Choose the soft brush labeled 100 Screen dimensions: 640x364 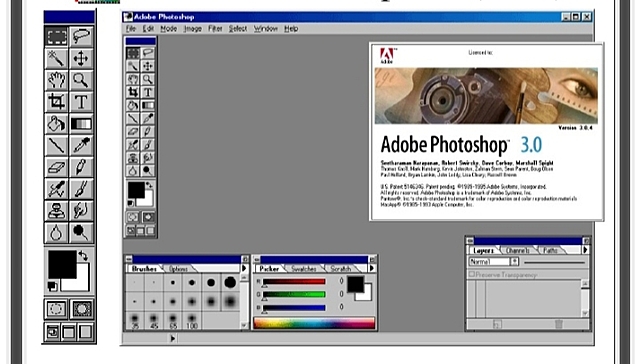192,321
